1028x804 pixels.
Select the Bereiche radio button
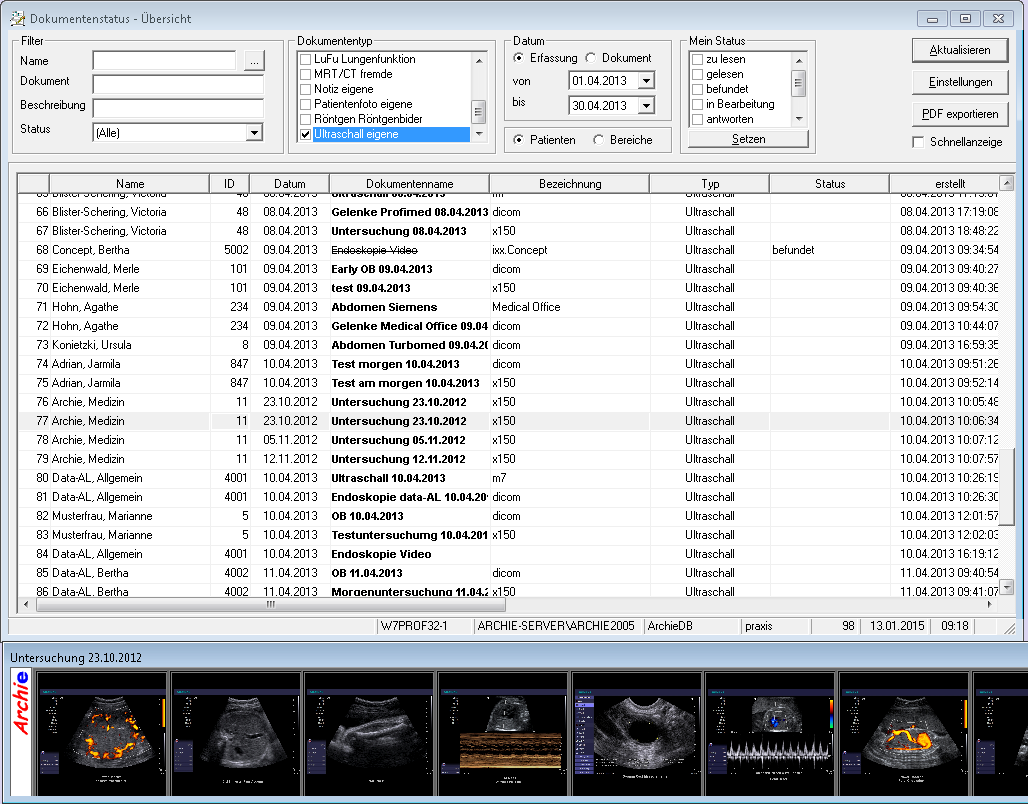[599, 140]
